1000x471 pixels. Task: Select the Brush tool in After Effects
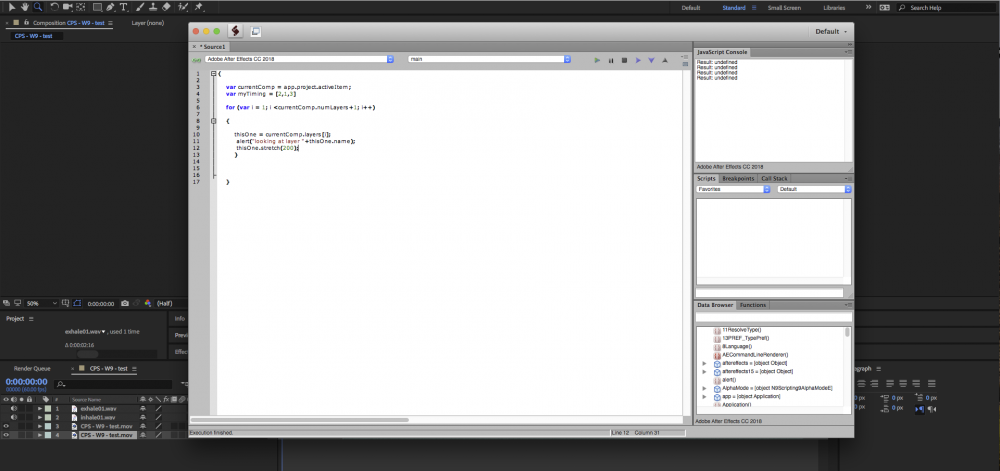[140, 7]
